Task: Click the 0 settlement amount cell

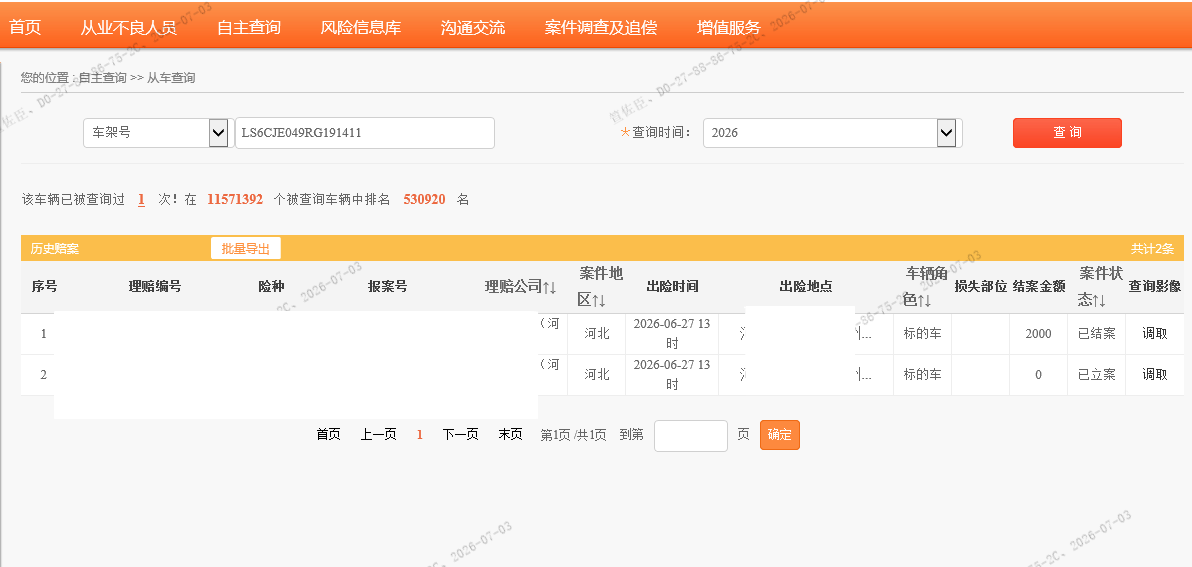Action: (x=1038, y=375)
